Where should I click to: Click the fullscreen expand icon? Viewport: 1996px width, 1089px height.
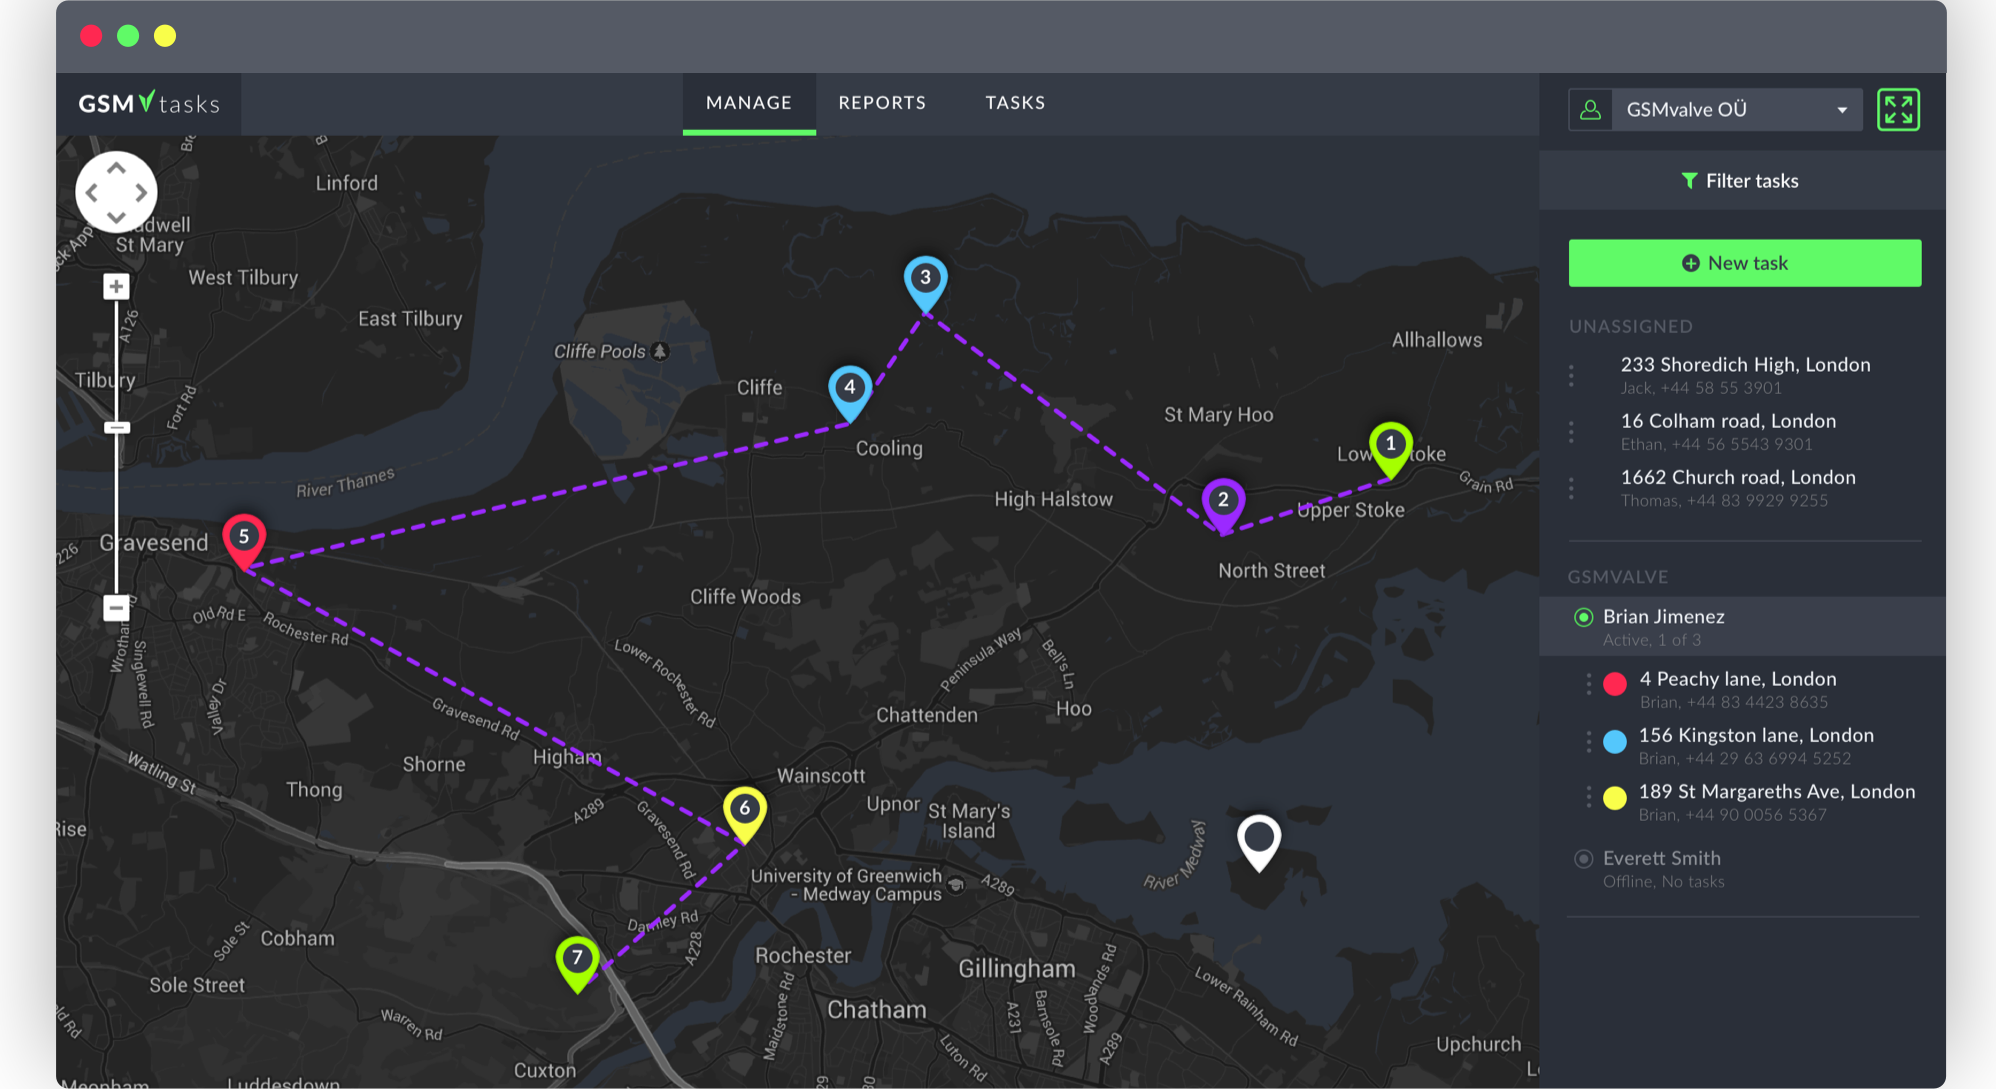1897,110
